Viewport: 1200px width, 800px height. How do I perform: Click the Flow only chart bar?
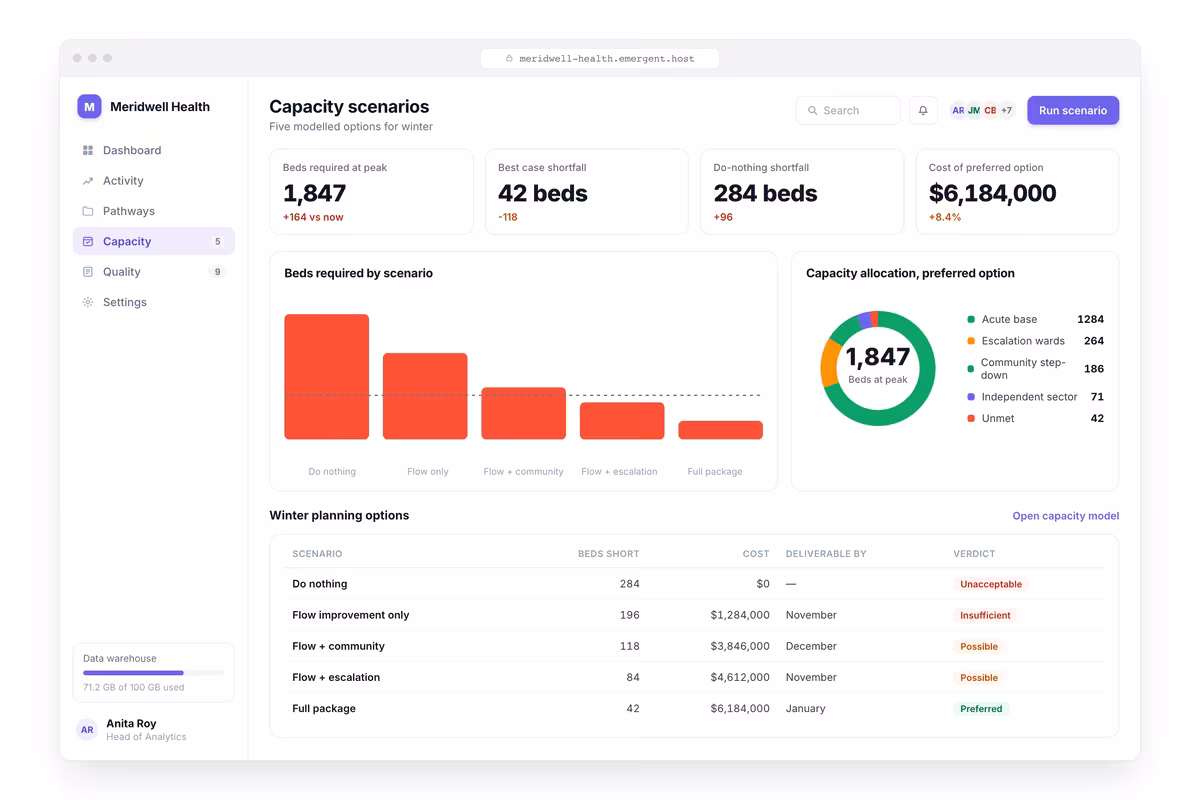[x=425, y=396]
